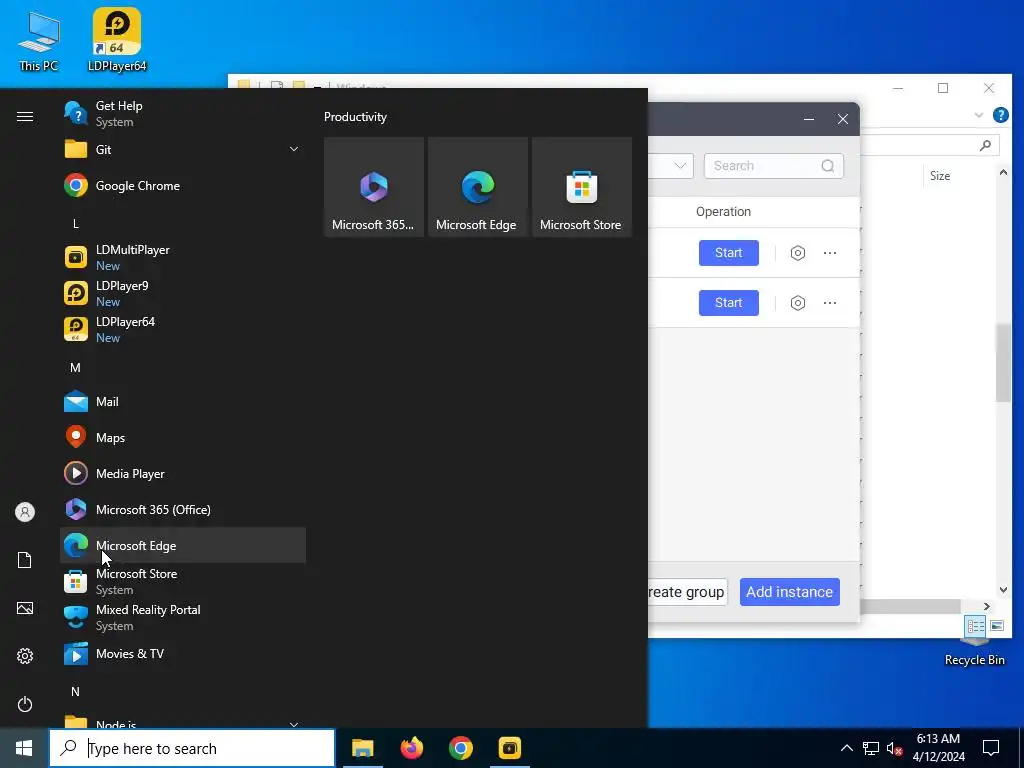Open Firefox from the taskbar
The width and height of the screenshot is (1024, 768).
tap(411, 748)
